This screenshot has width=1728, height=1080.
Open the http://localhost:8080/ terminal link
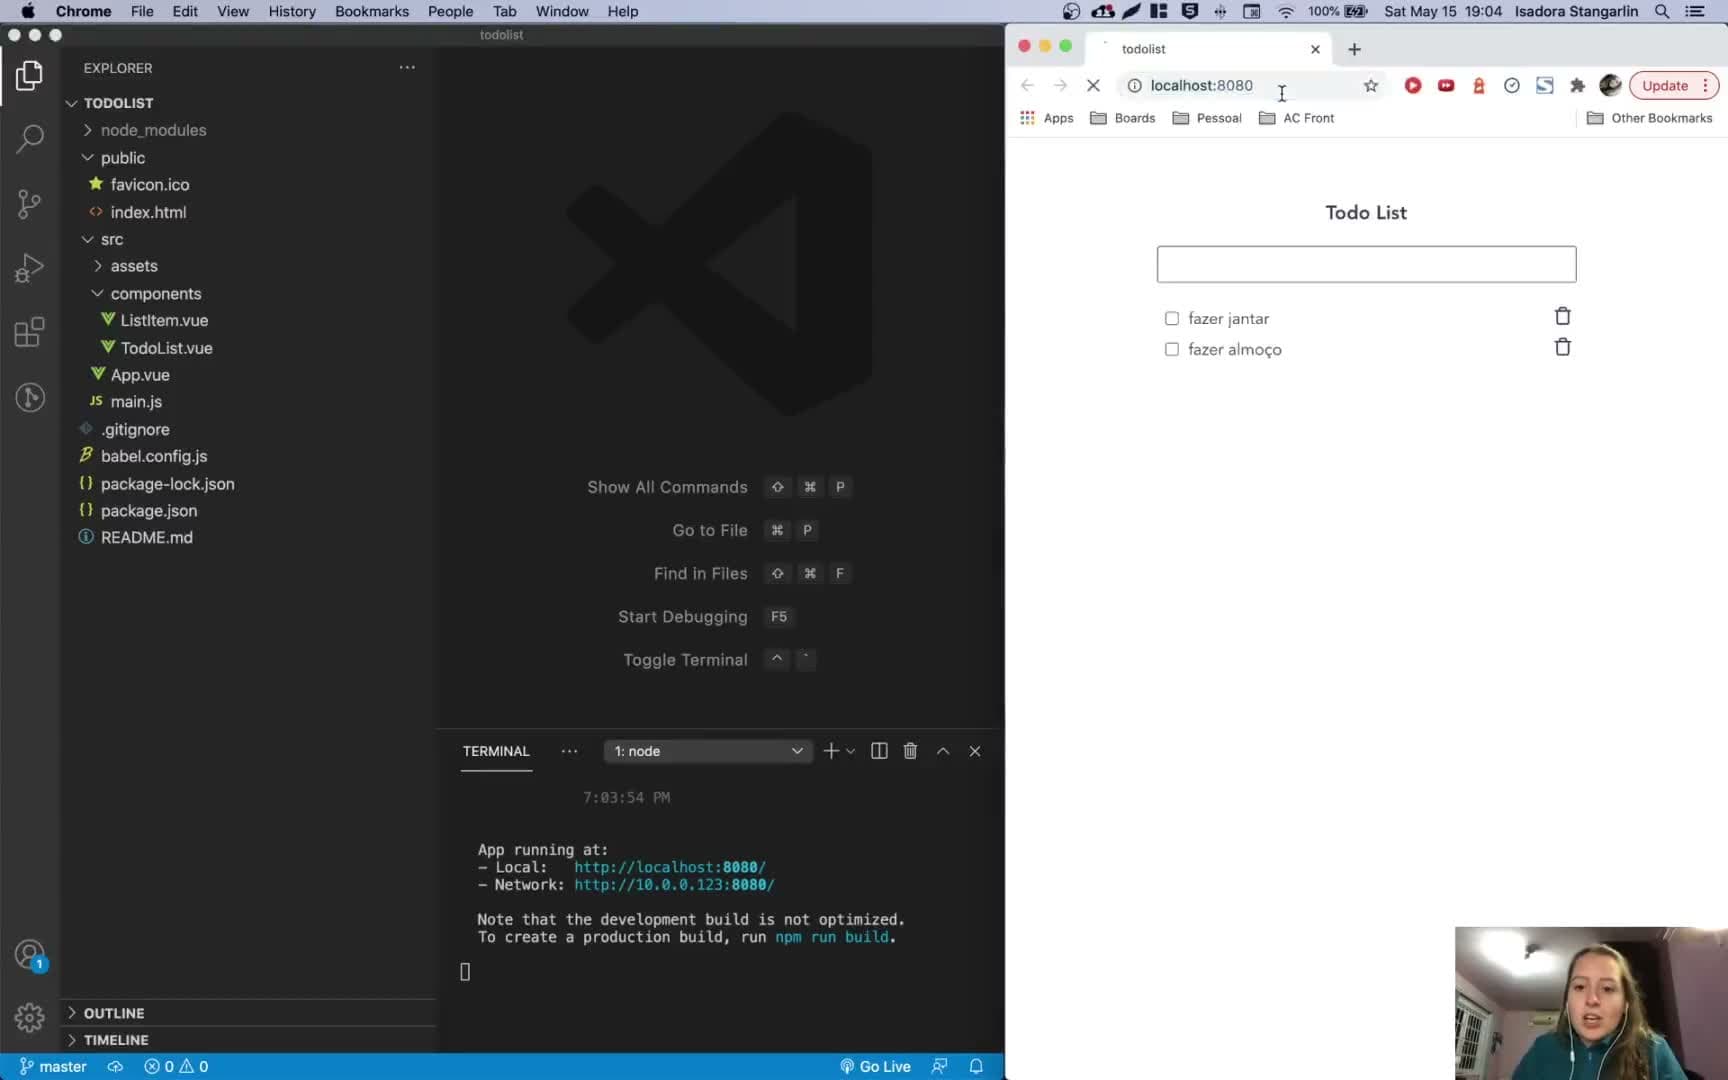click(670, 867)
